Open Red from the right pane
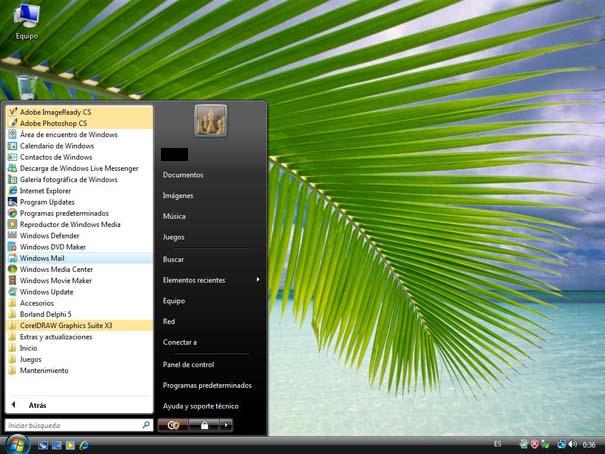The height and width of the screenshot is (454, 605). (169, 321)
